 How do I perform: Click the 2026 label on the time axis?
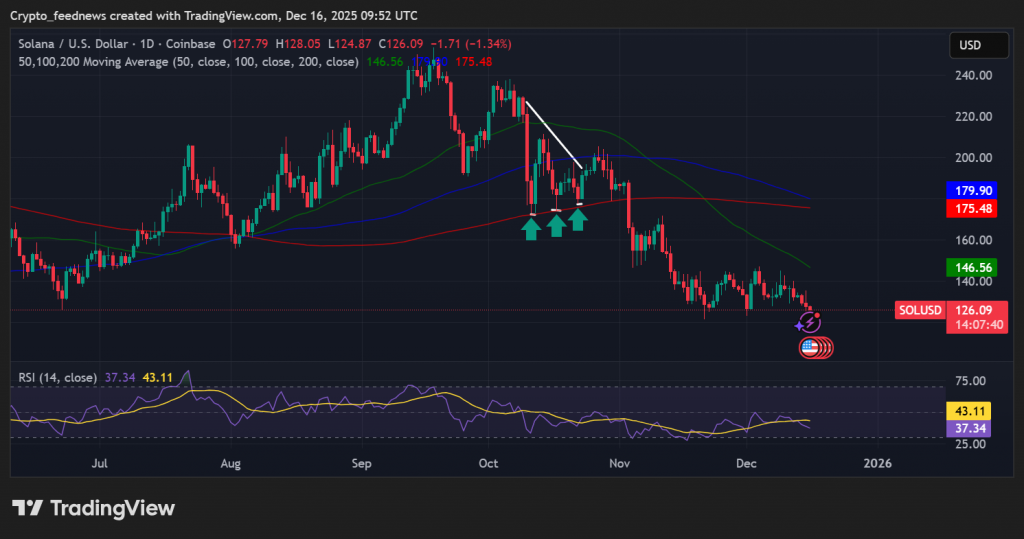point(877,463)
